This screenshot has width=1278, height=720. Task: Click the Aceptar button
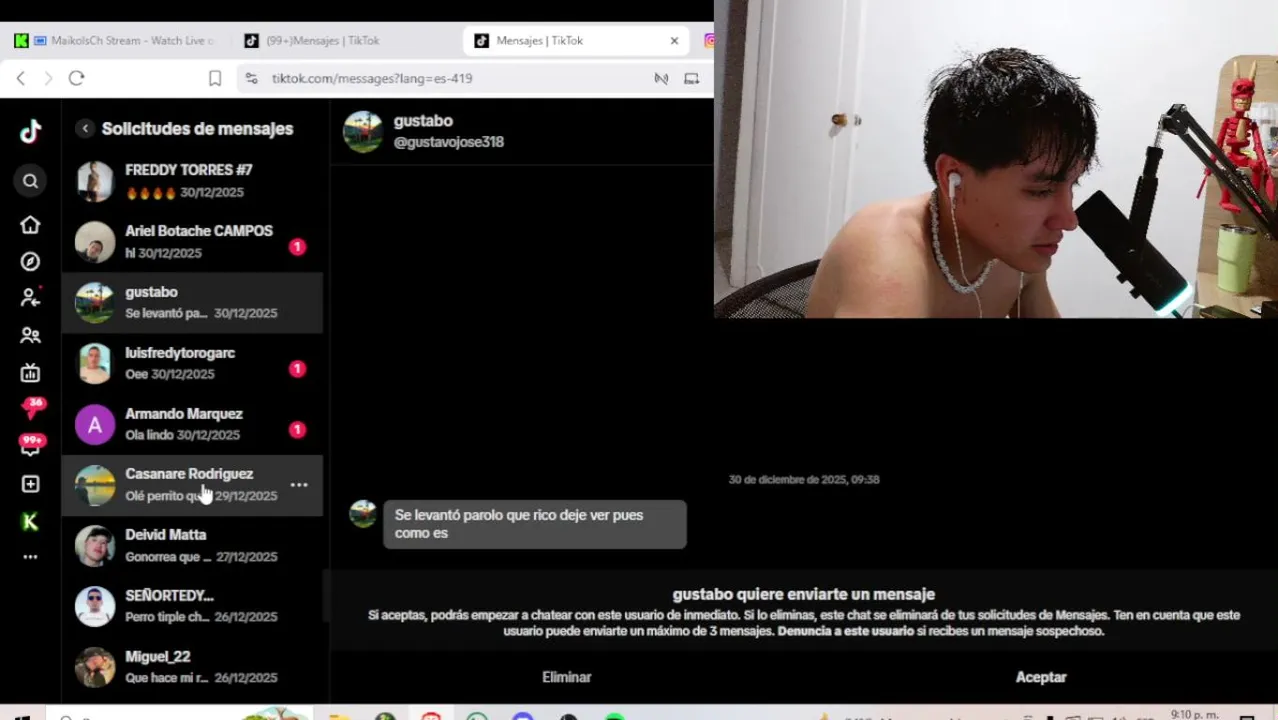coord(1041,677)
